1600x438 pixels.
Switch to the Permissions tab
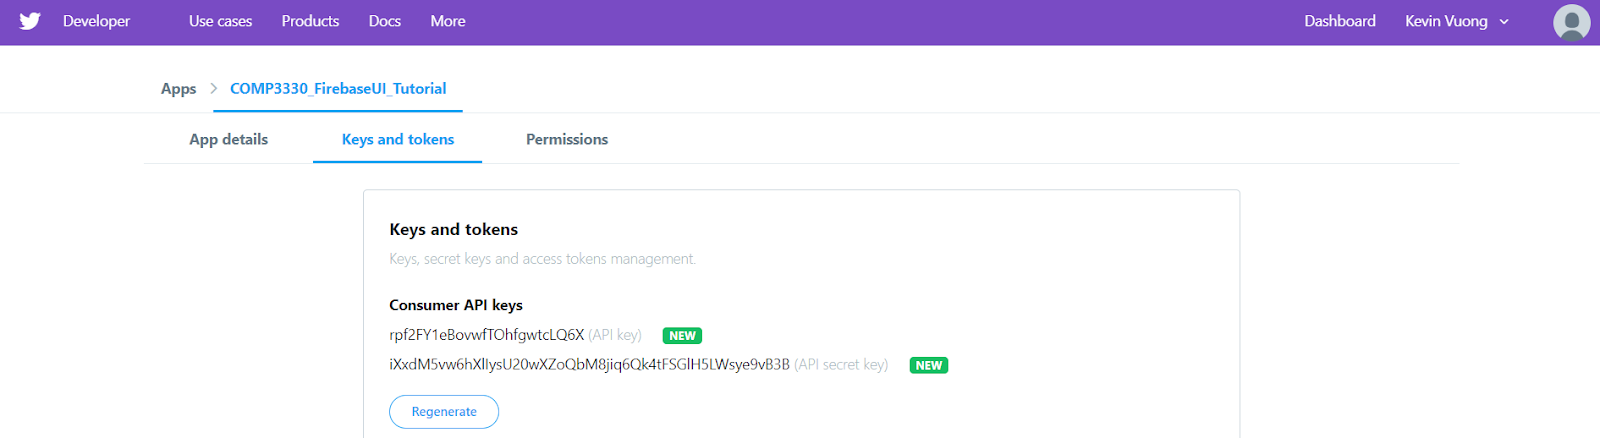point(567,139)
